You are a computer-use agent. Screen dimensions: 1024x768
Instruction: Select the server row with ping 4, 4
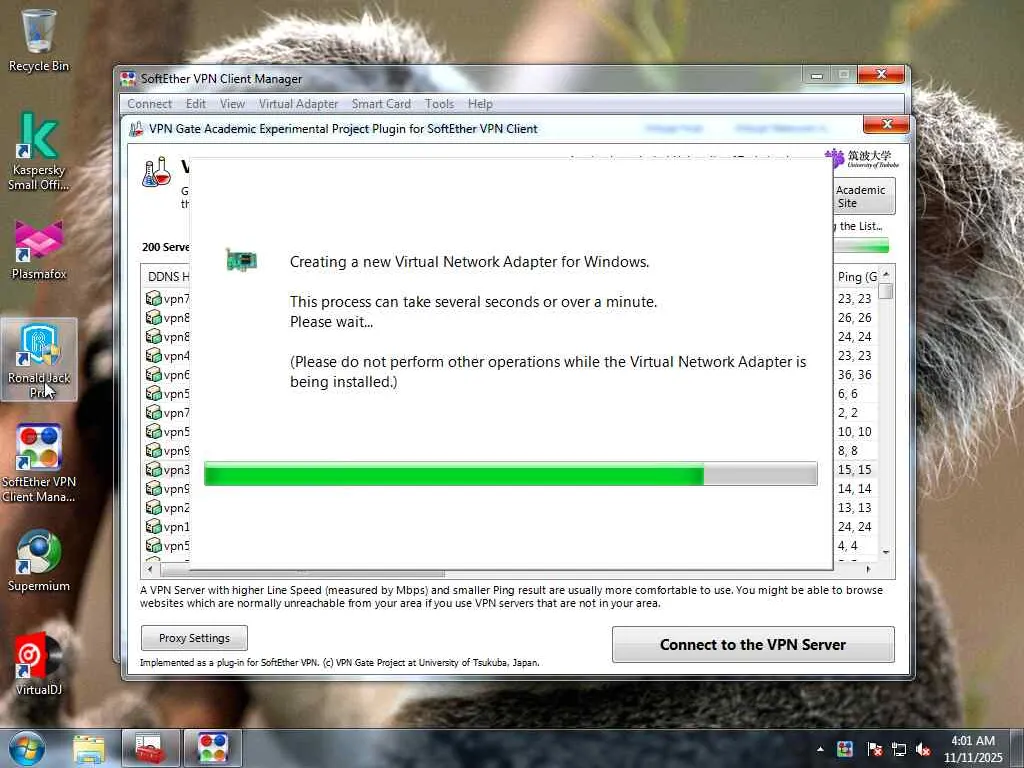tap(855, 545)
